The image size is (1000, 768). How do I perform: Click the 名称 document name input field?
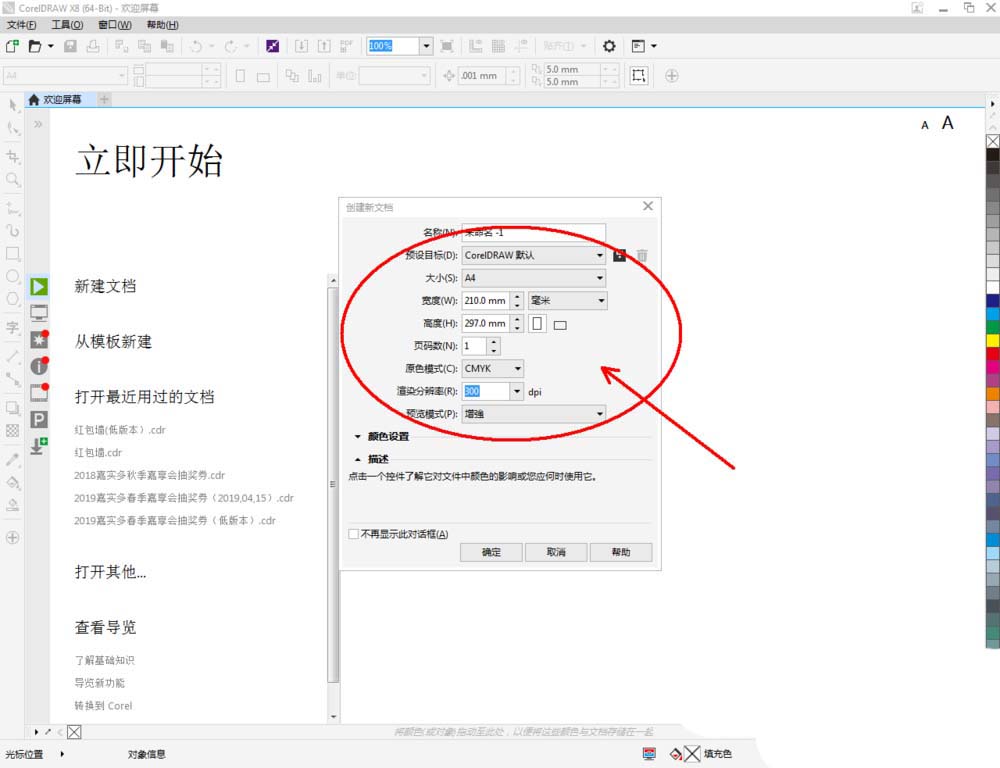point(534,232)
